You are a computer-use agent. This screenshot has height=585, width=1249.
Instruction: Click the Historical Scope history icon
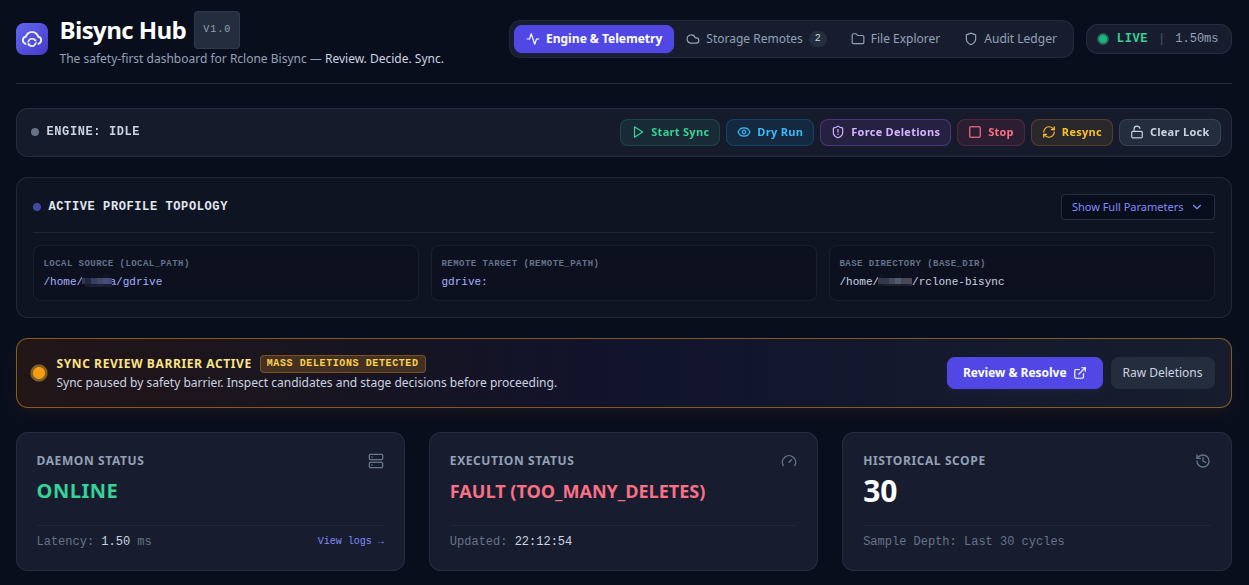tap(1203, 461)
